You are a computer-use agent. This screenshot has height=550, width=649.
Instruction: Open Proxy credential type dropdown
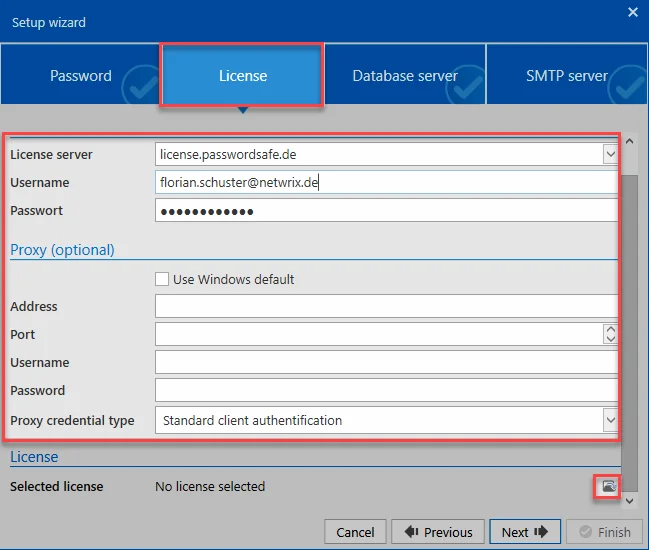610,420
